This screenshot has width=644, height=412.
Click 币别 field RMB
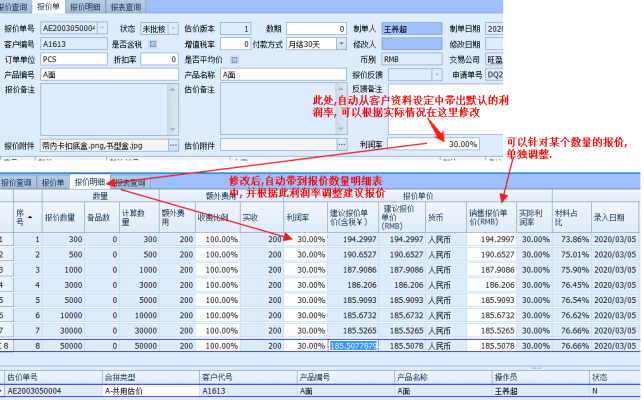(x=412, y=59)
